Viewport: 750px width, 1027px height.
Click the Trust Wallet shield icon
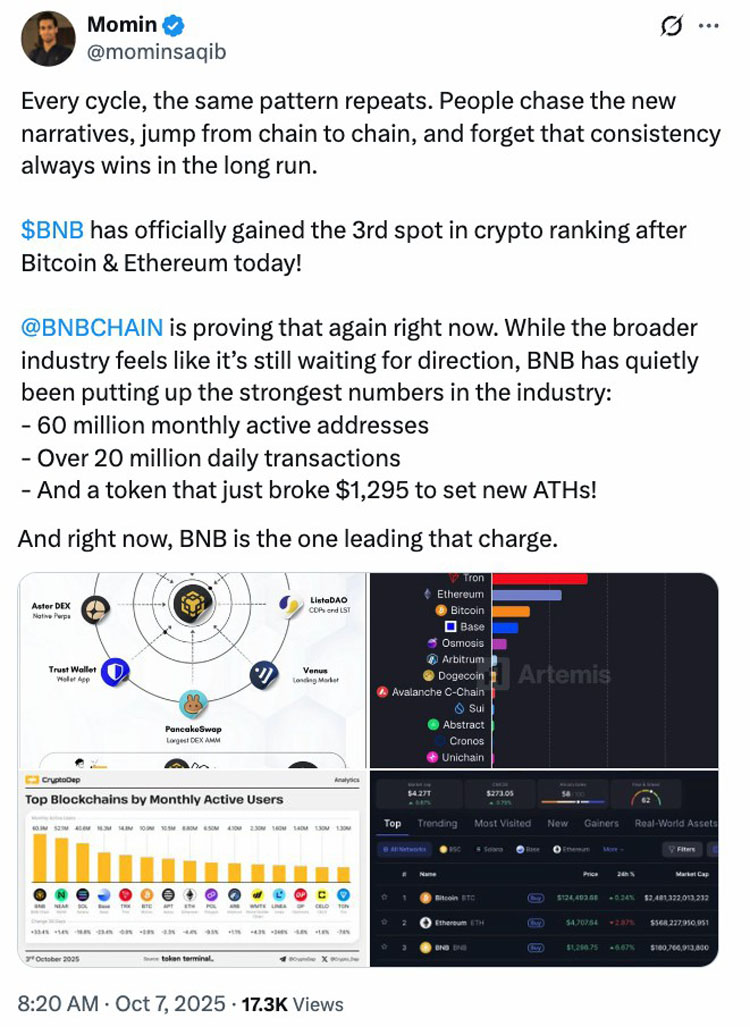114,673
